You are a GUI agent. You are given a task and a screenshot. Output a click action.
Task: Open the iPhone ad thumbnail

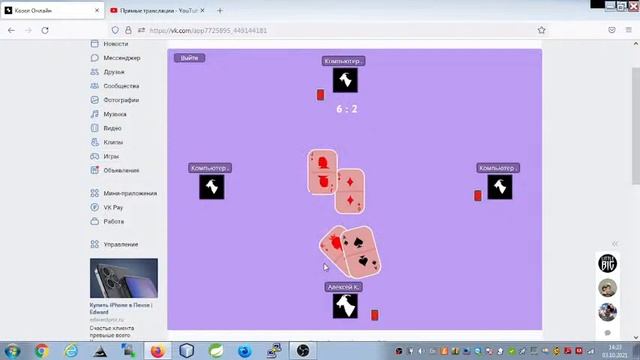point(124,278)
